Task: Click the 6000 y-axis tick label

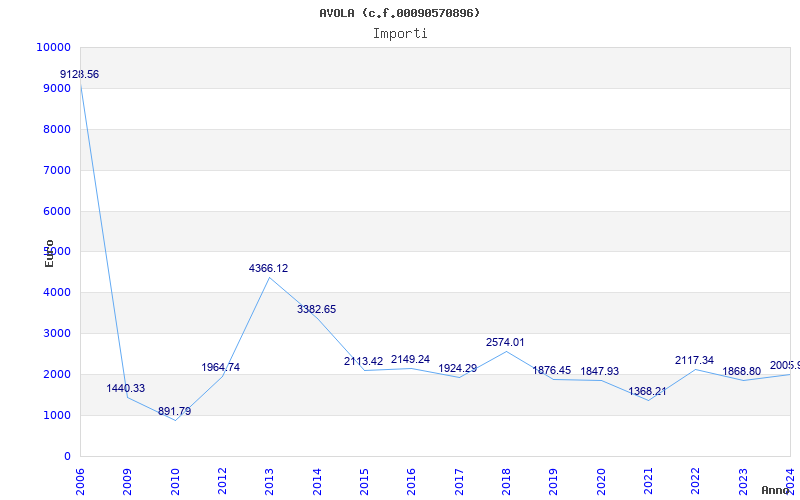Action: point(56,211)
